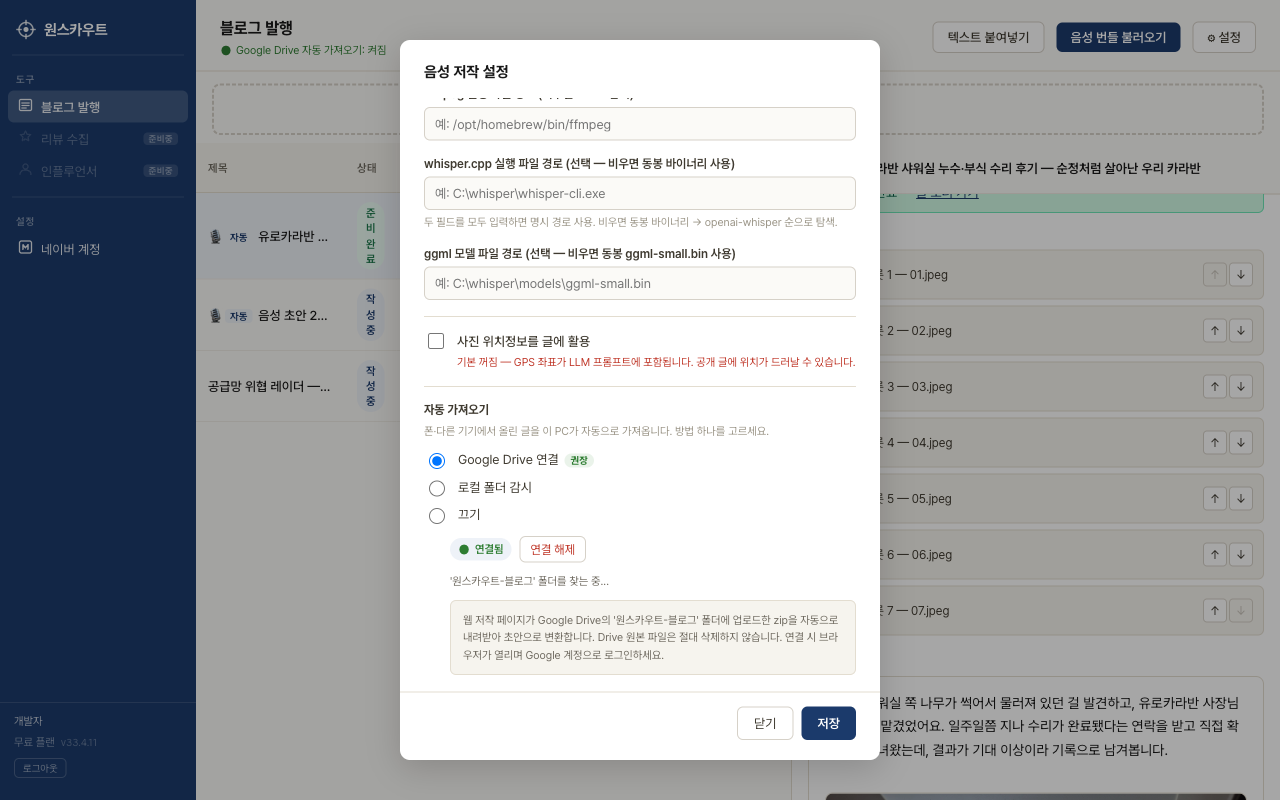Viewport: 1280px width, 800px height.
Task: Focus the ffmpeg path input field
Action: tap(640, 124)
